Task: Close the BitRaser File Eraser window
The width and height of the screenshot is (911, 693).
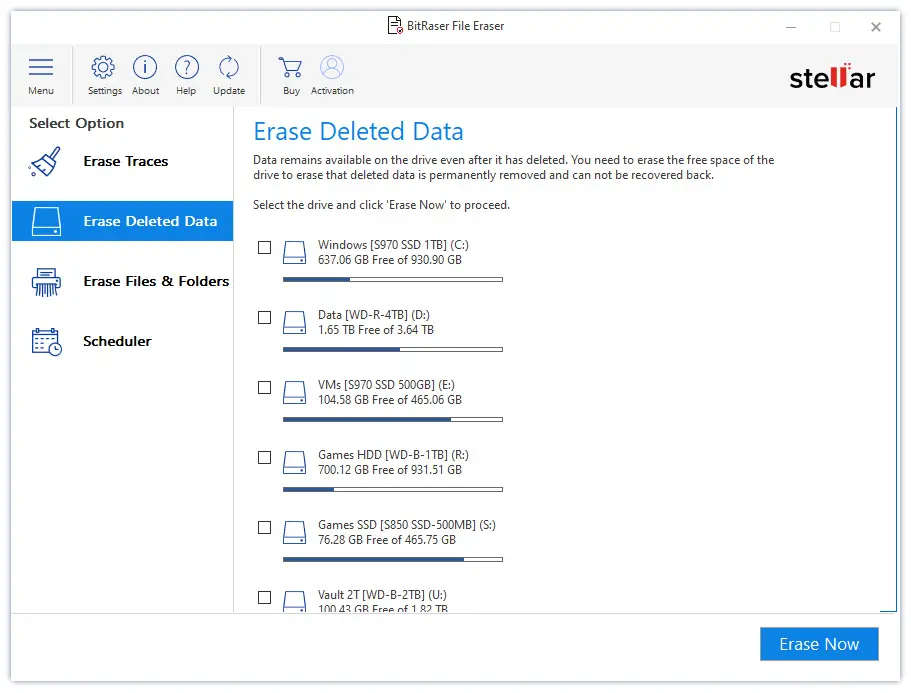Action: pyautogui.click(x=876, y=27)
